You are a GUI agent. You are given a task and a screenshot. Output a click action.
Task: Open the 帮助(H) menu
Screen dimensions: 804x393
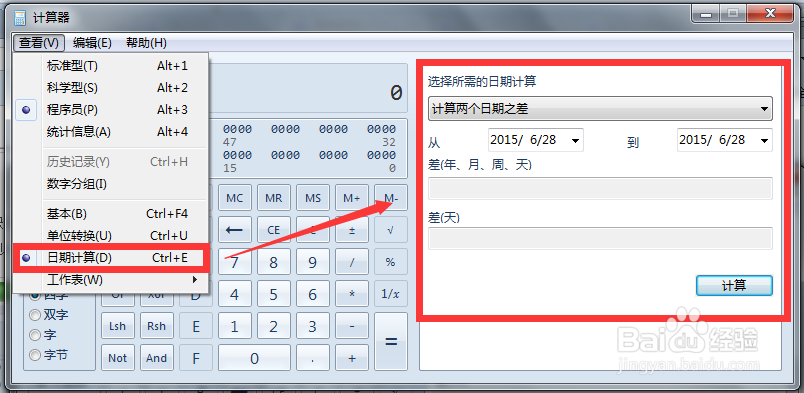pyautogui.click(x=146, y=43)
